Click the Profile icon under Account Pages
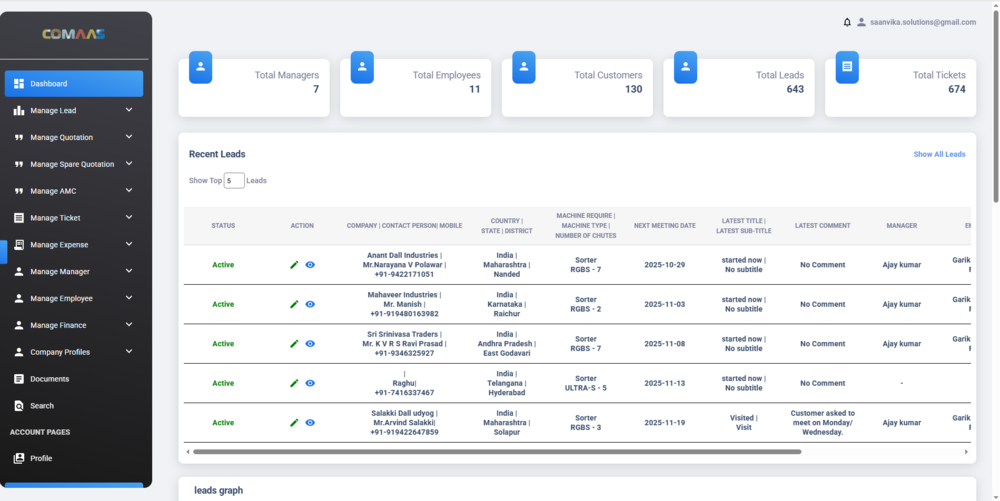Viewport: 1000px width, 501px height. pos(19,458)
